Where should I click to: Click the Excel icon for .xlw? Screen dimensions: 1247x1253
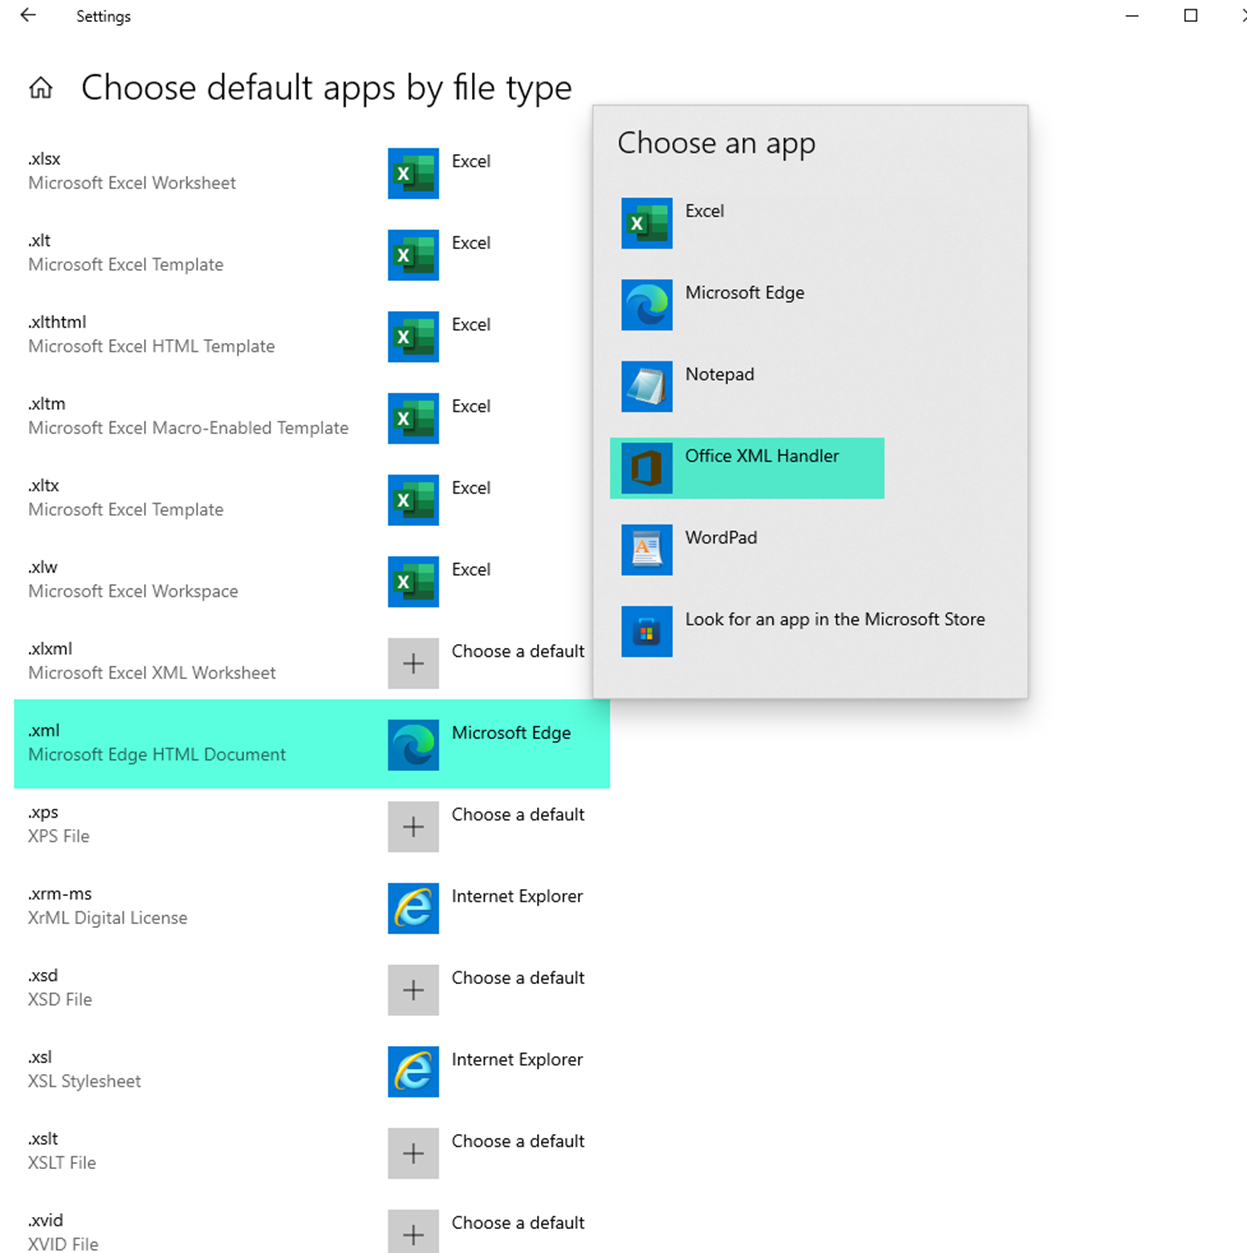(x=413, y=582)
